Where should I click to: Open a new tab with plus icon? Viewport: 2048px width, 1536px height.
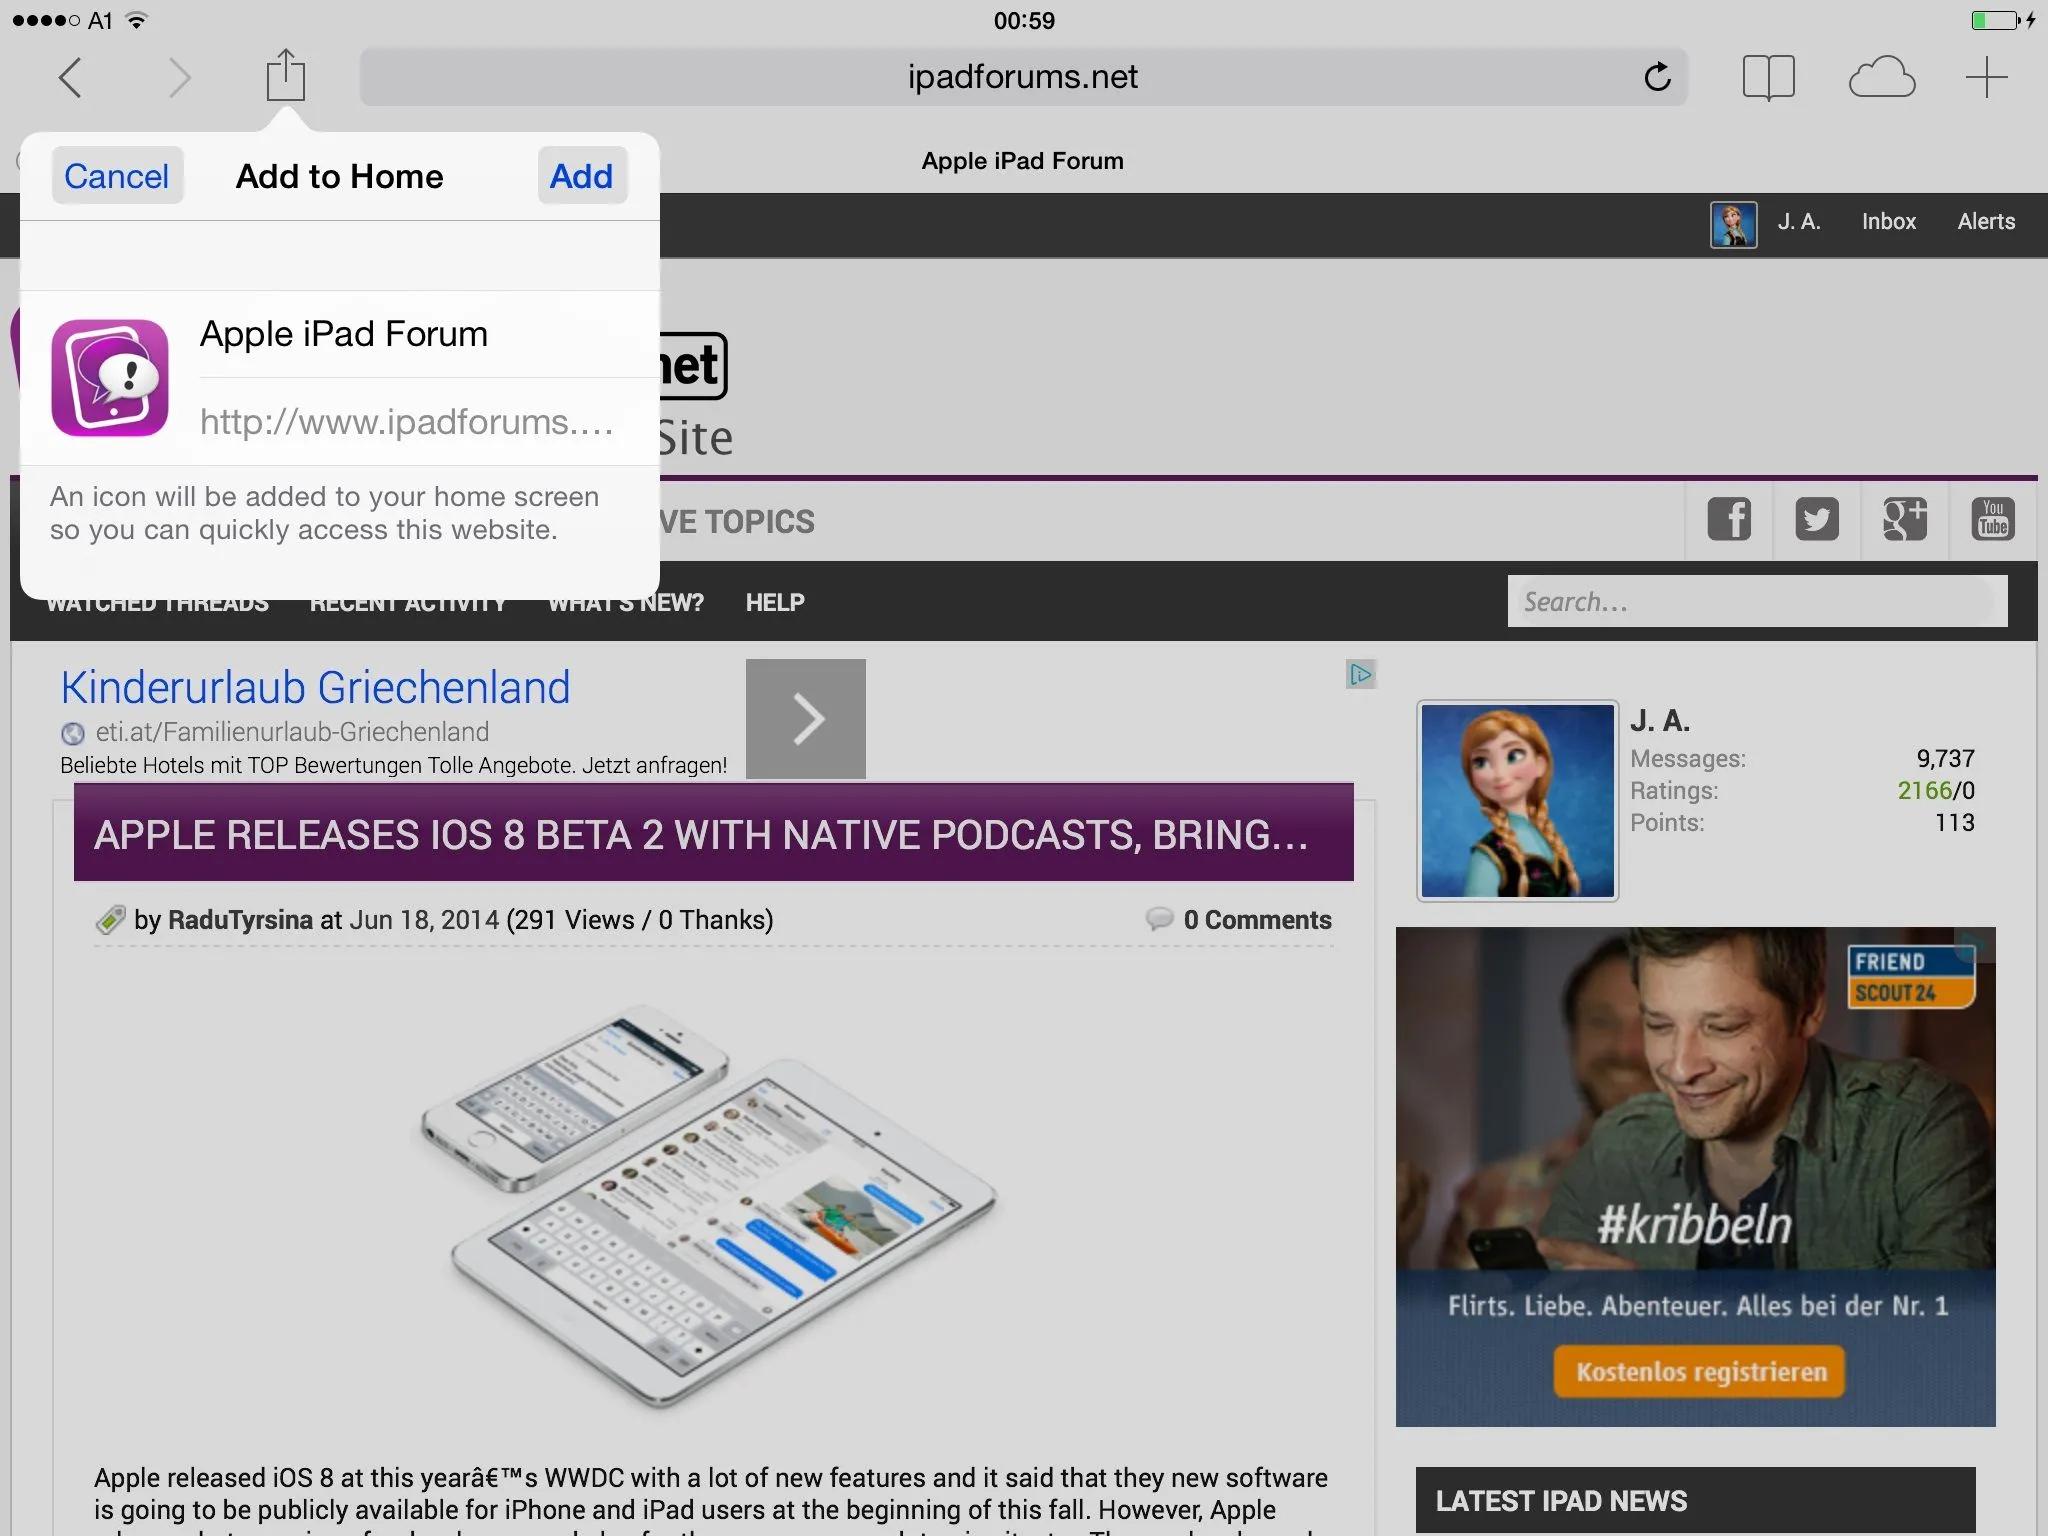1986,77
